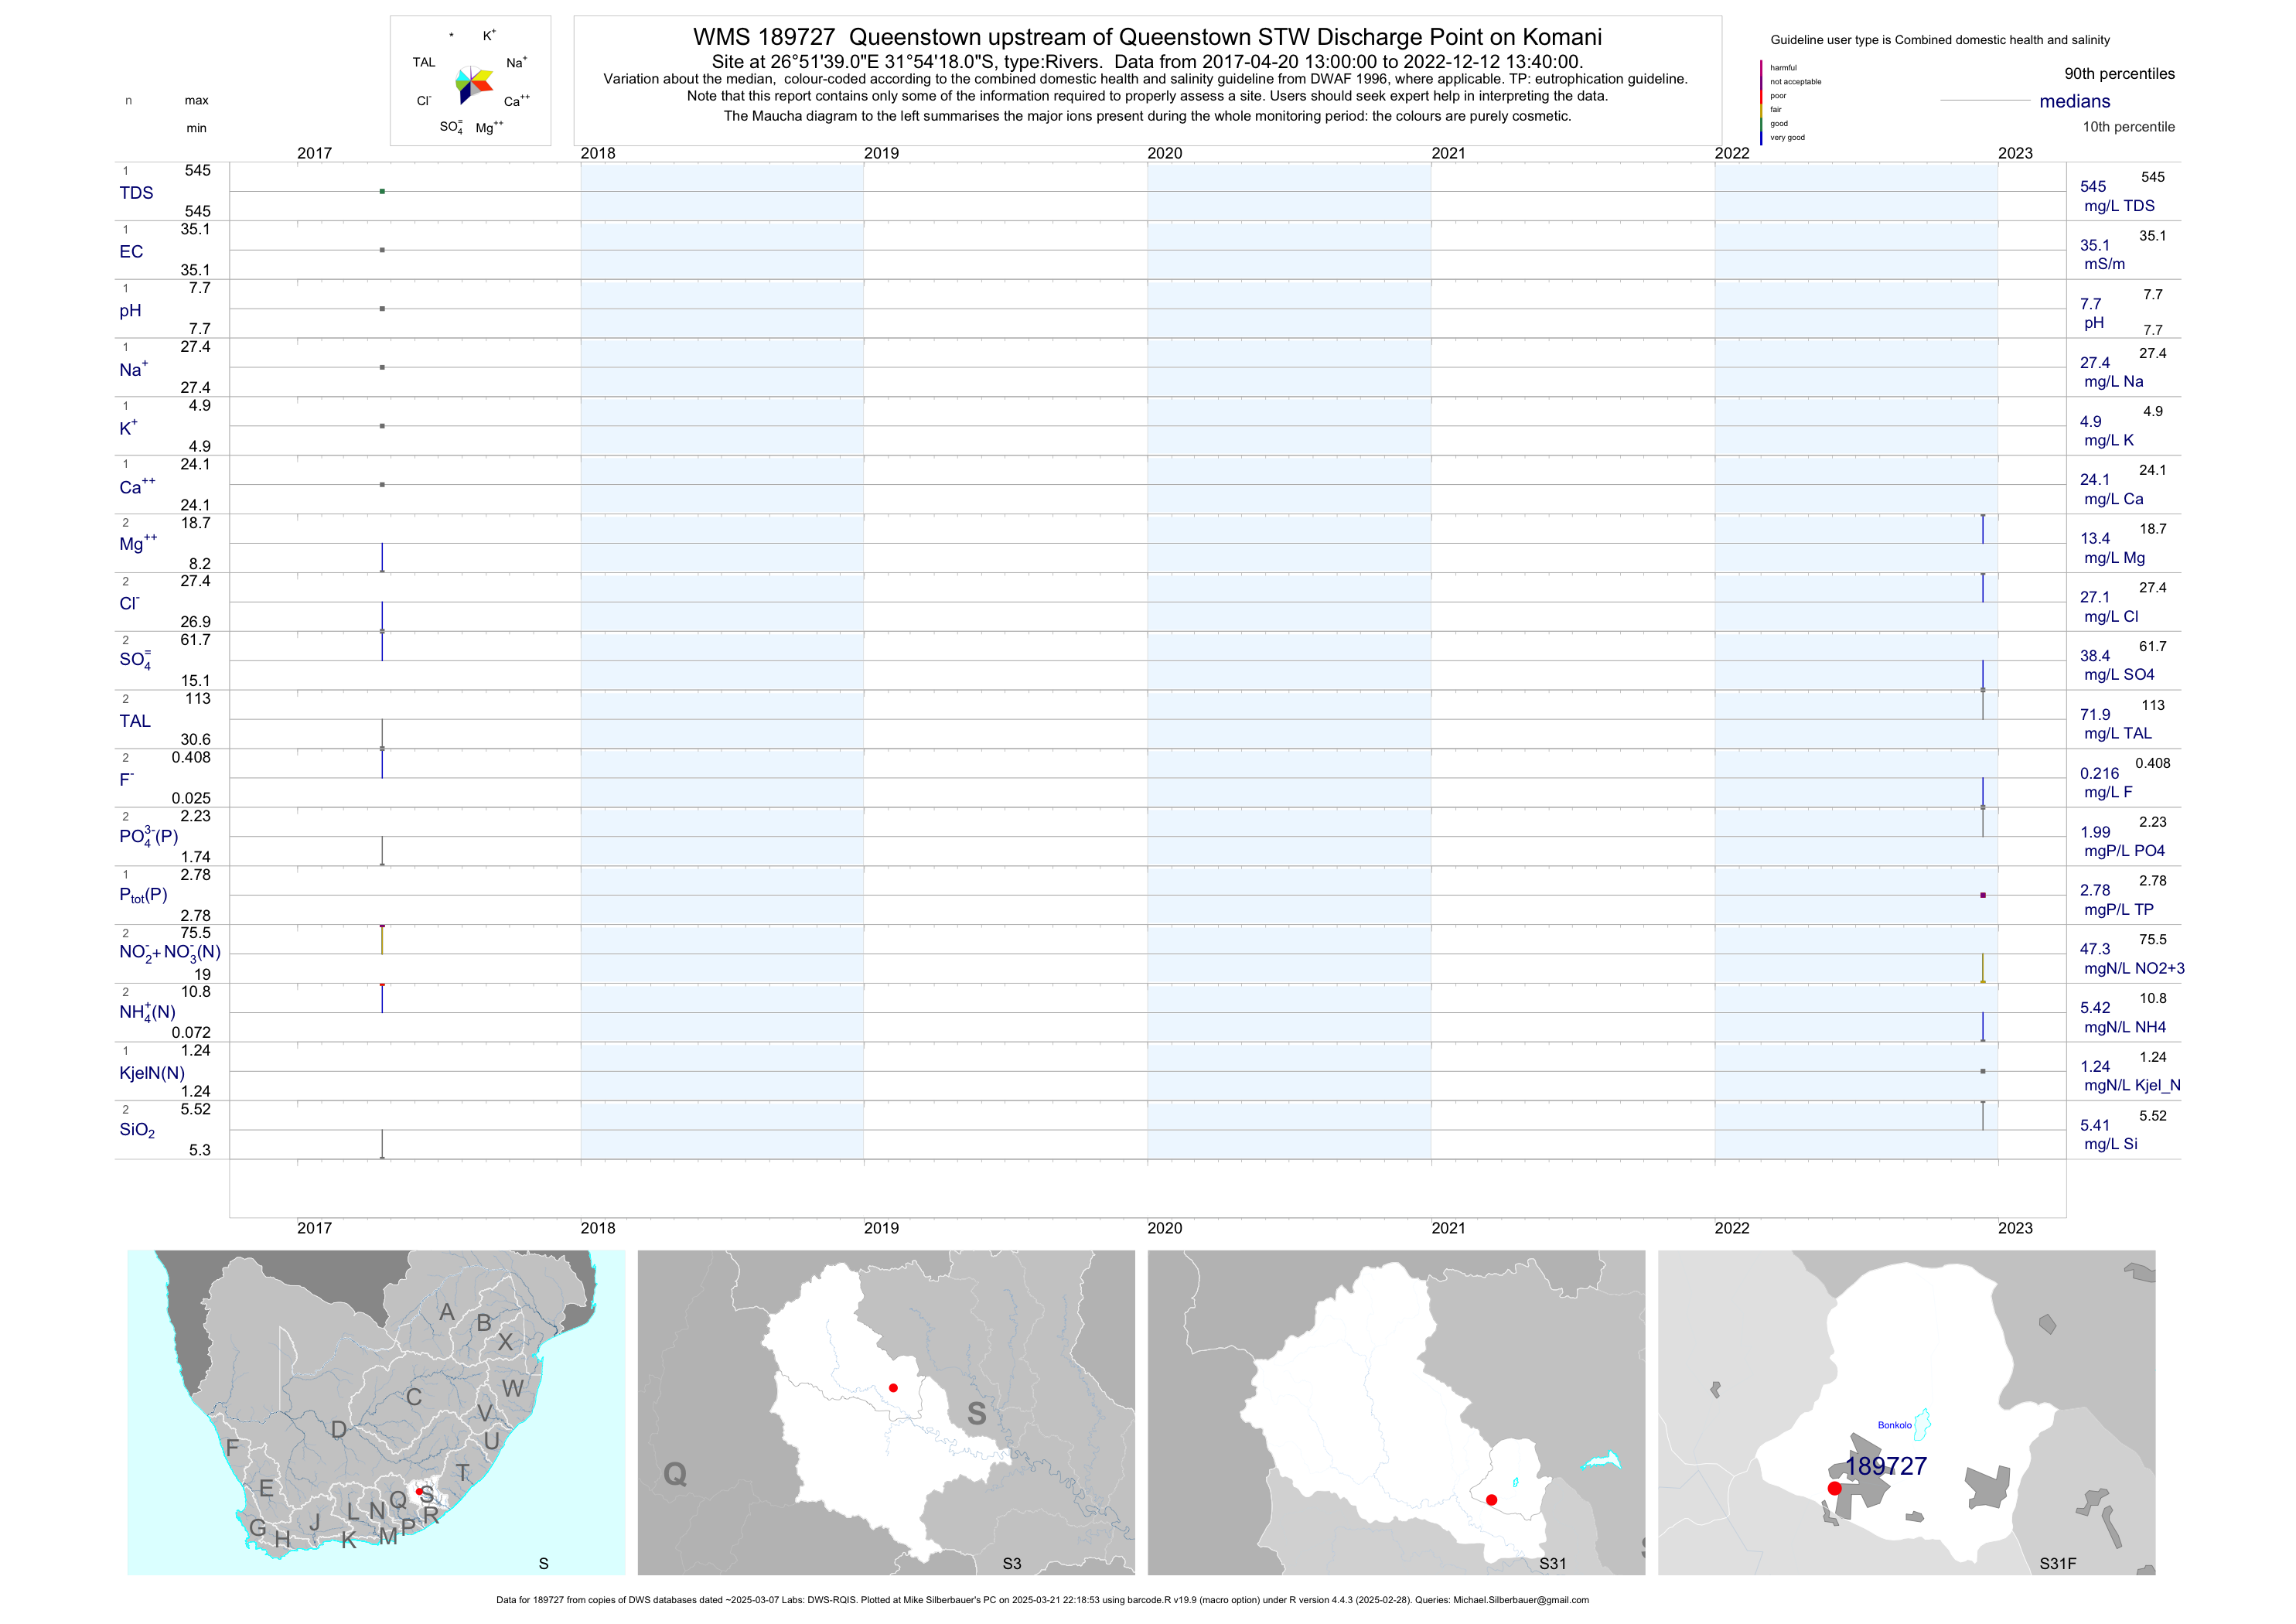Viewport: 2296px width, 1624px height.
Task: Click the red dot on South Africa map
Action: coord(419,1491)
